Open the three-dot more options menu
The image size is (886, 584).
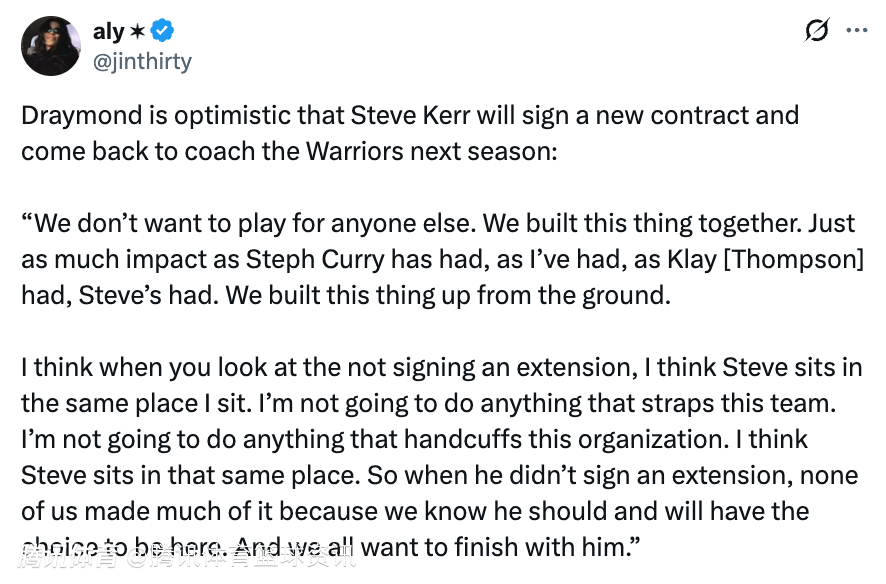point(857,31)
